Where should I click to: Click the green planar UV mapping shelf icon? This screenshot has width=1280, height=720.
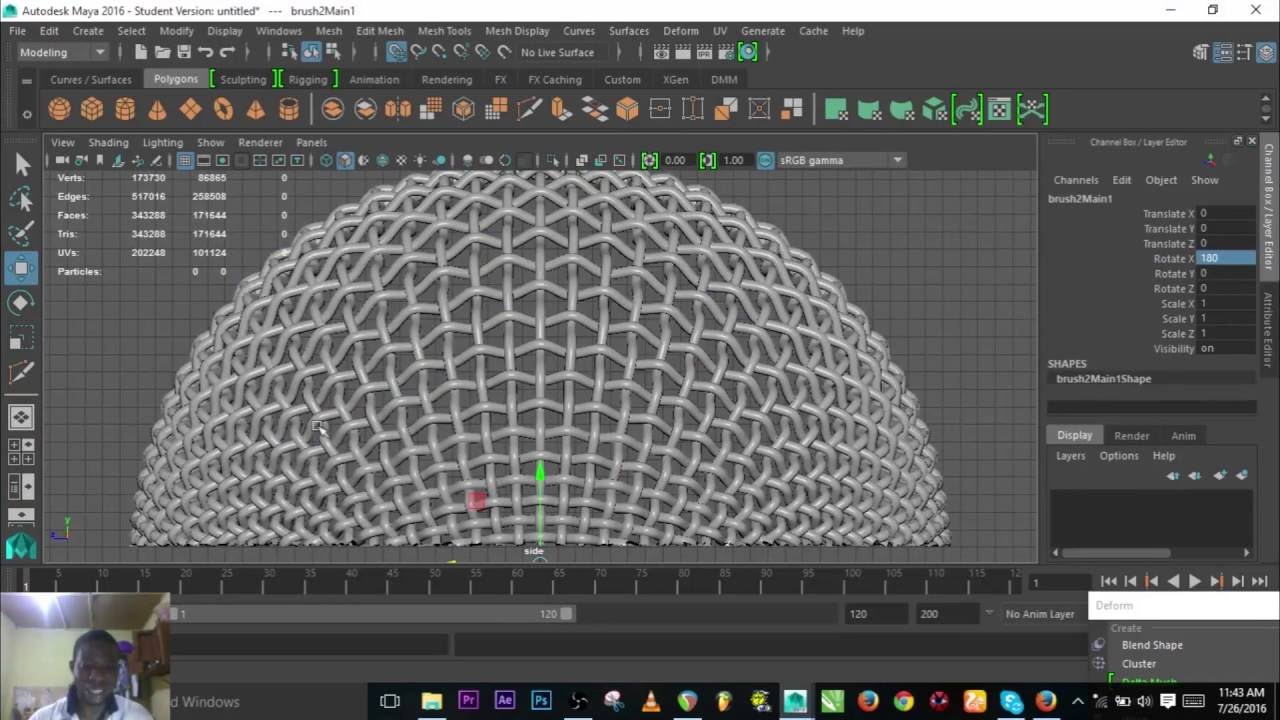click(x=836, y=109)
